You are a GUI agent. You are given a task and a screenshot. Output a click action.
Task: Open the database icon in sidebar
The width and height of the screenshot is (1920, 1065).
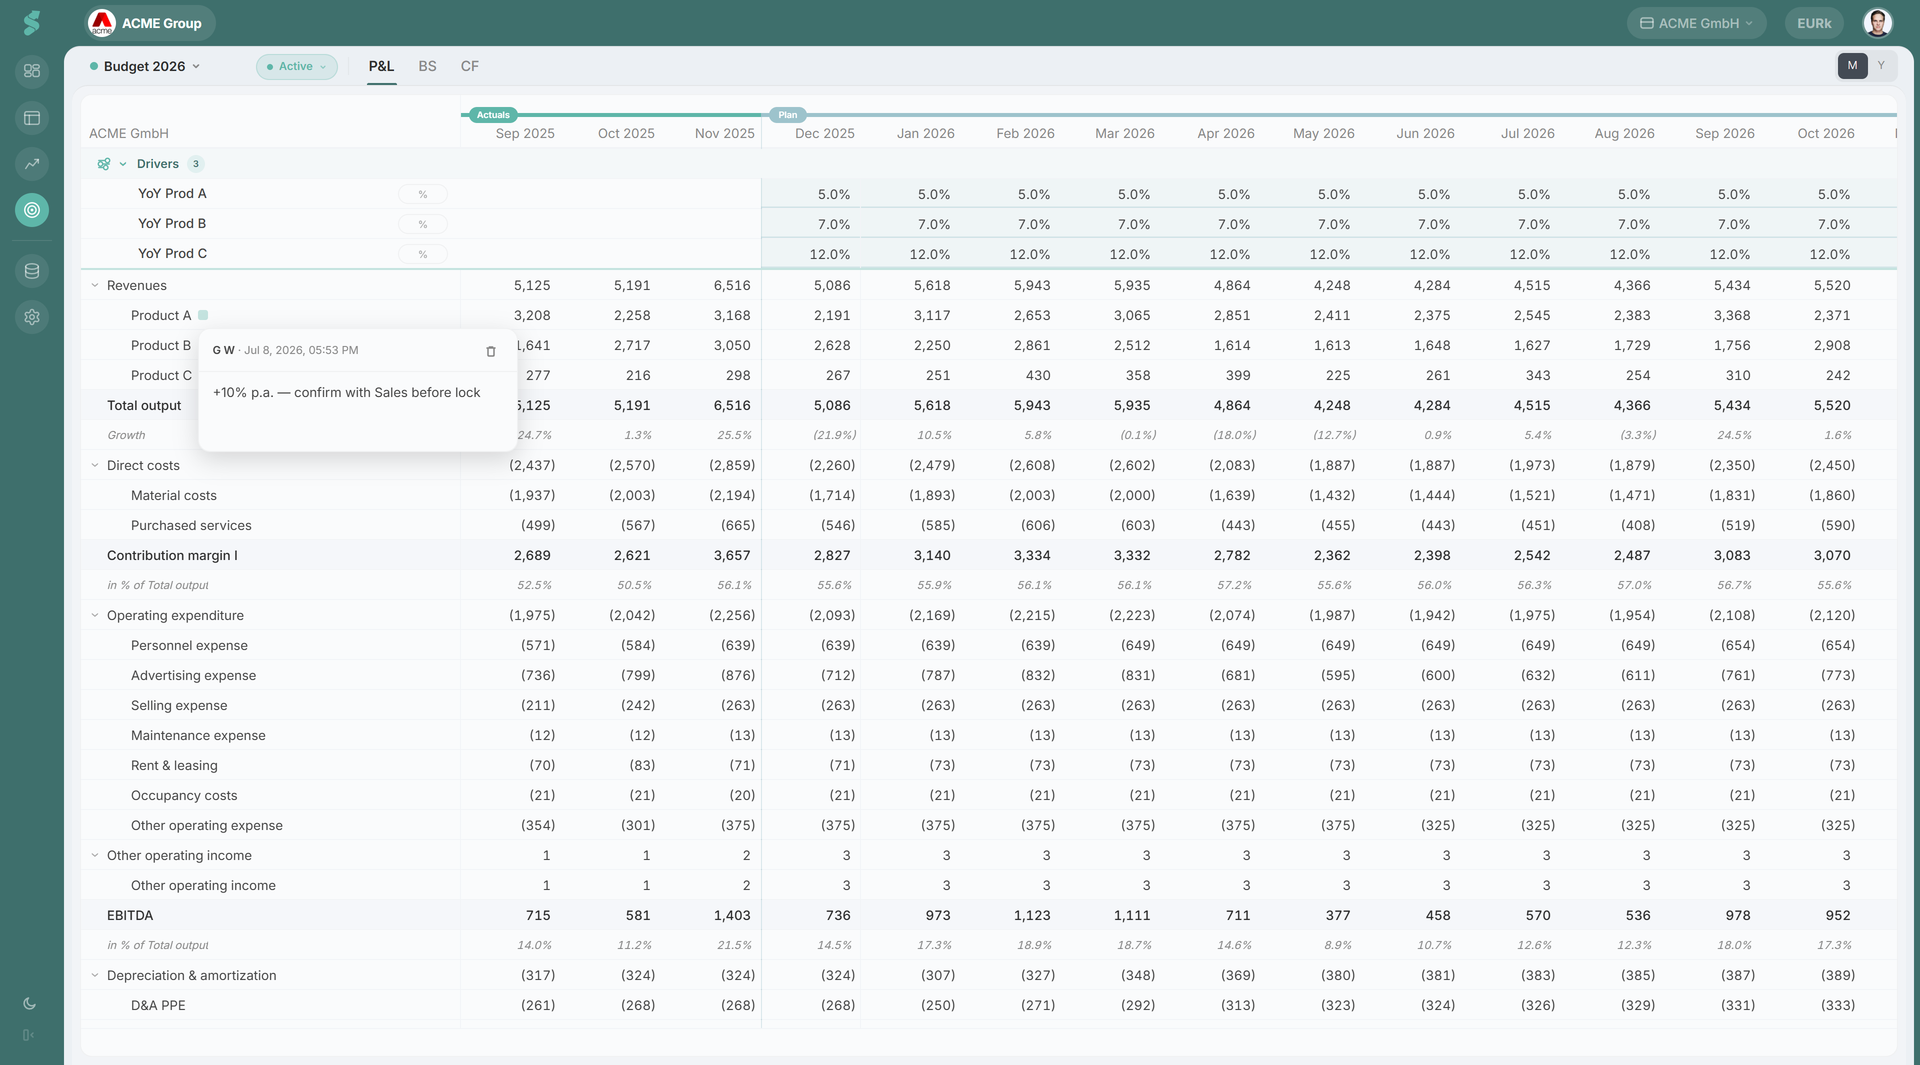[x=32, y=271]
